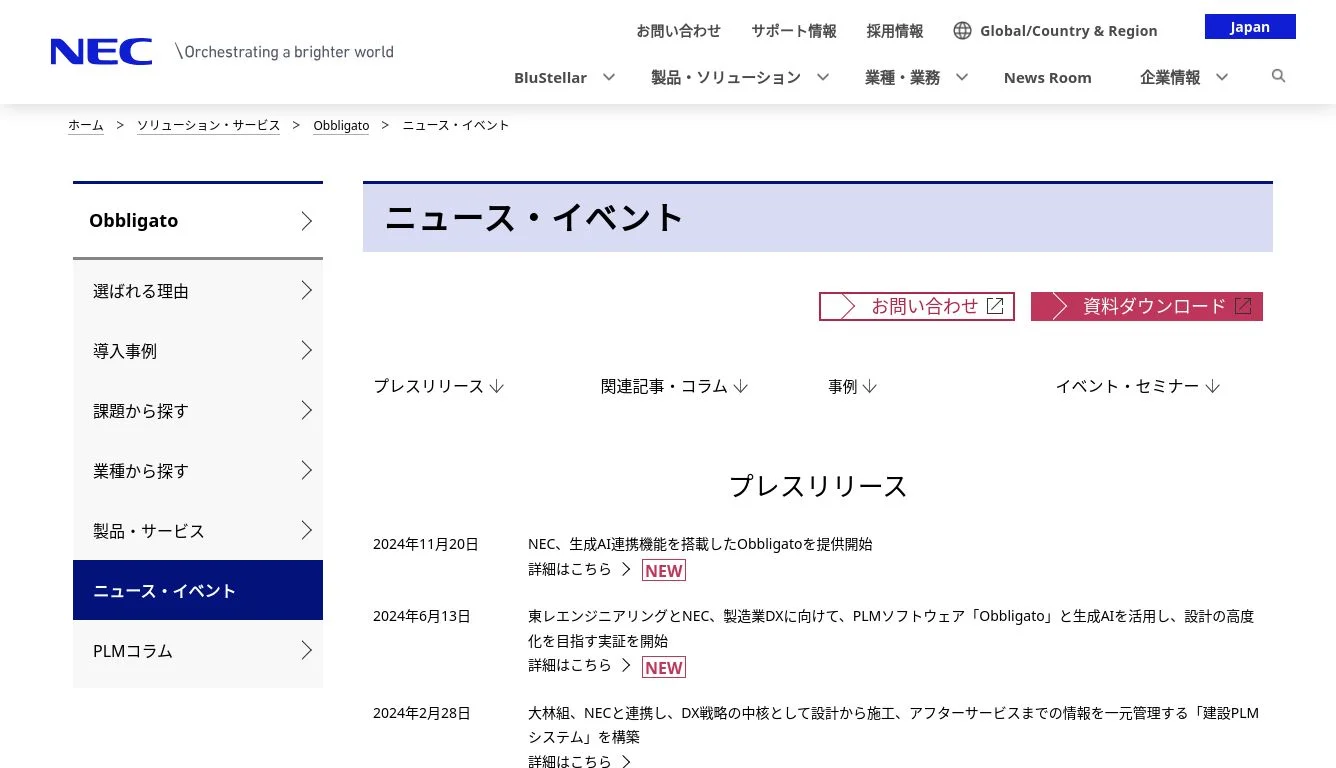Click the プレスリリース section heading
1336x768 pixels.
[x=818, y=486]
